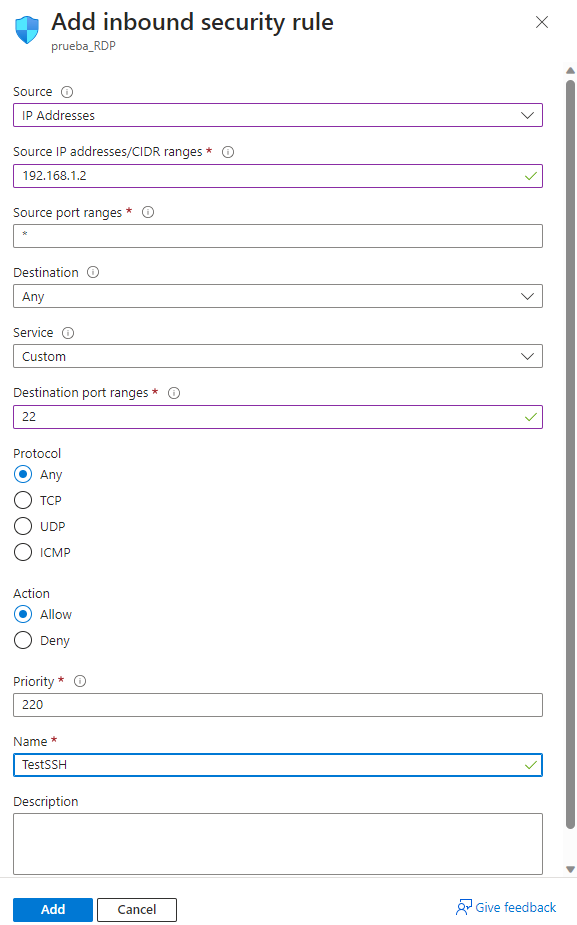This screenshot has height=925, width=577.
Task: Open the Give feedback link
Action: click(x=506, y=907)
